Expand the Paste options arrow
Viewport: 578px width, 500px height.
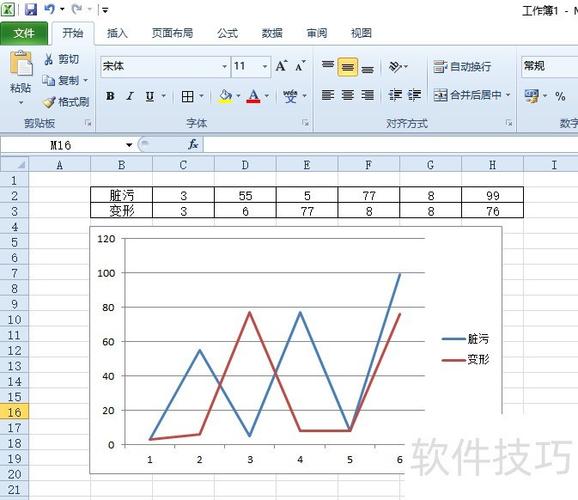coord(21,103)
